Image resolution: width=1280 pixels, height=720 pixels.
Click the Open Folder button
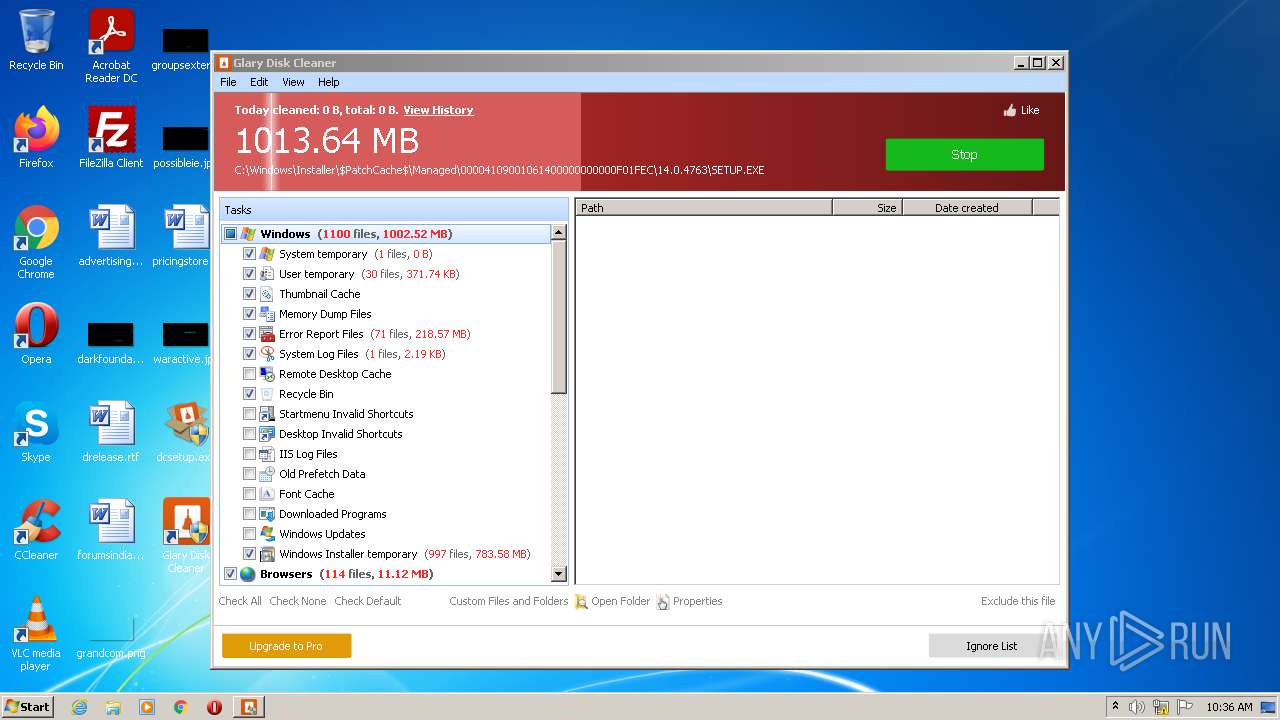click(x=612, y=601)
